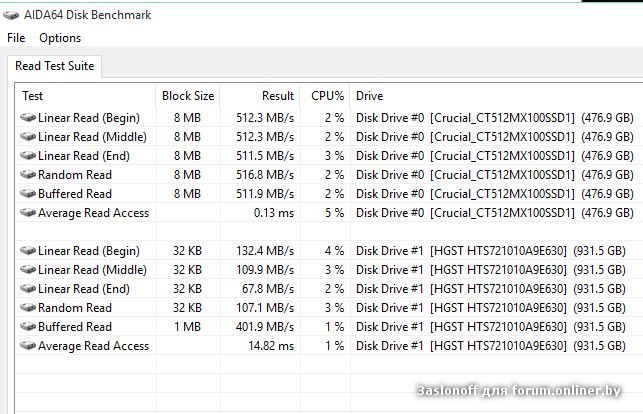Image resolution: width=643 pixels, height=414 pixels.
Task: Sort by the Block Size column header
Action: [x=188, y=96]
